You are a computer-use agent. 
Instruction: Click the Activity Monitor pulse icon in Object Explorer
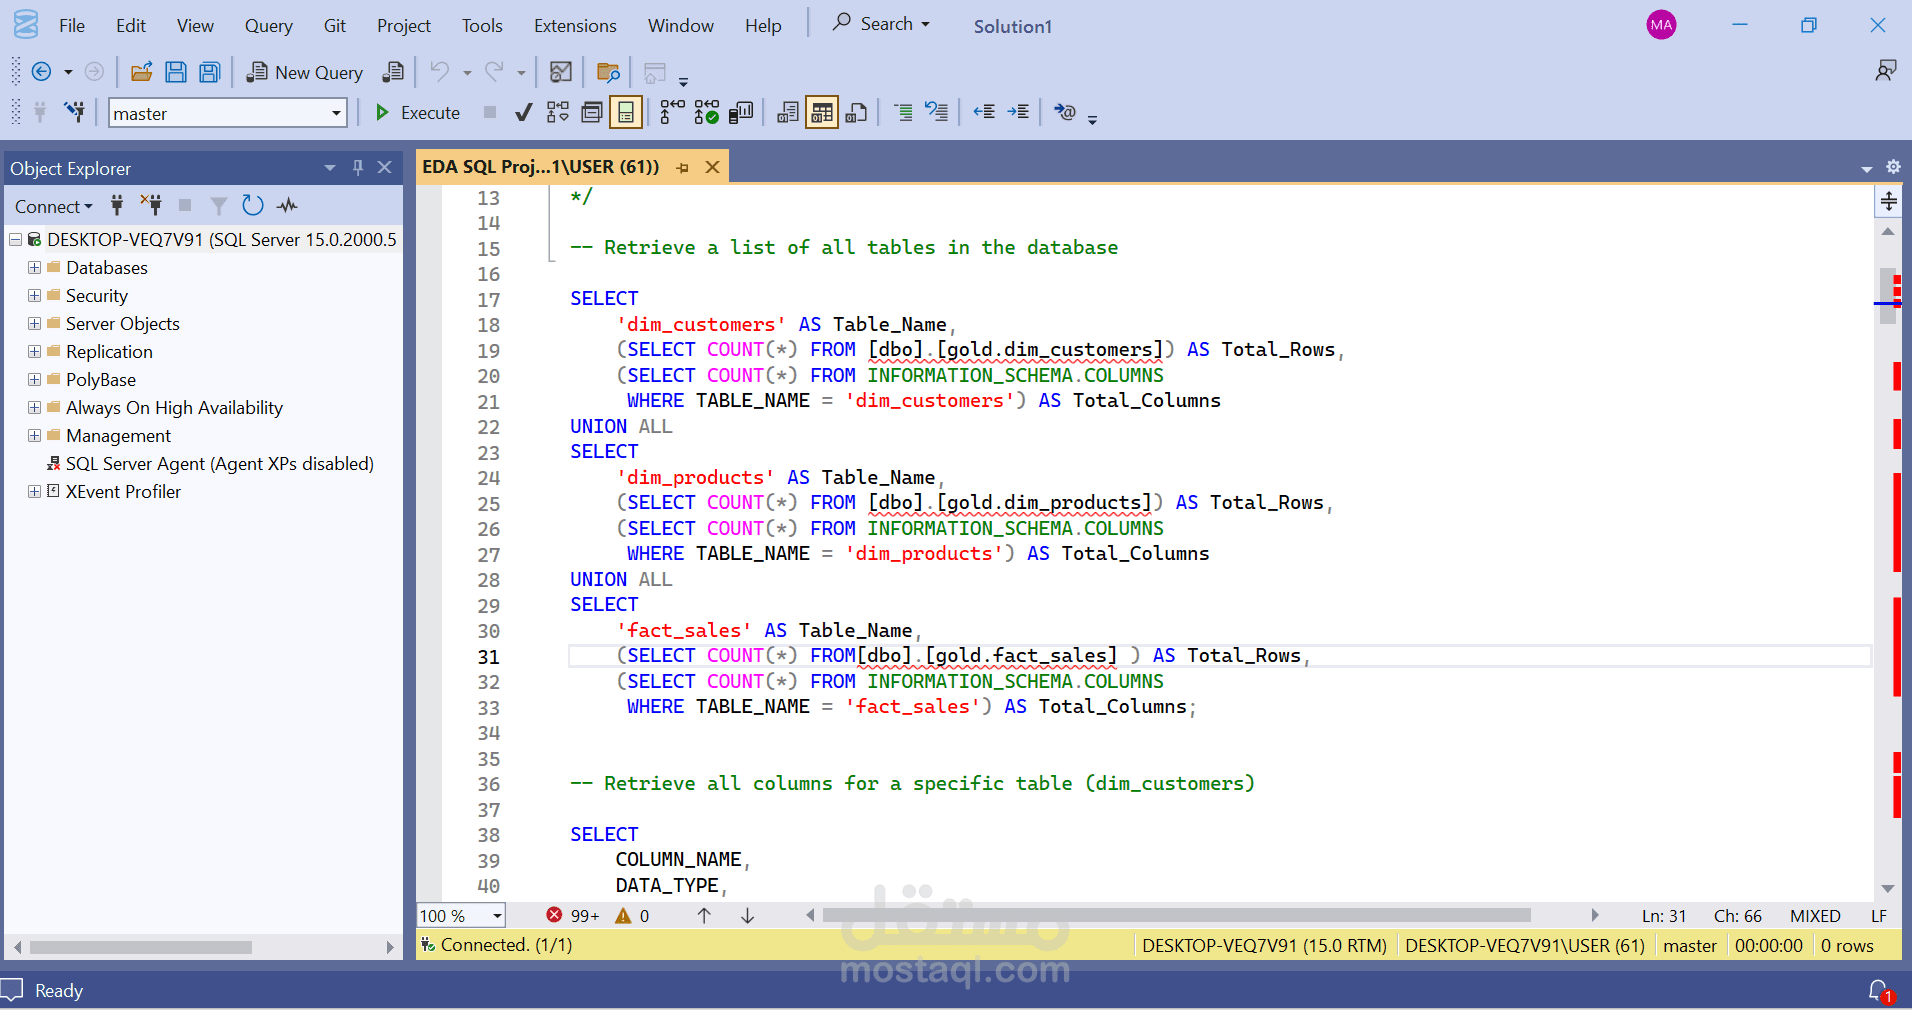point(288,206)
